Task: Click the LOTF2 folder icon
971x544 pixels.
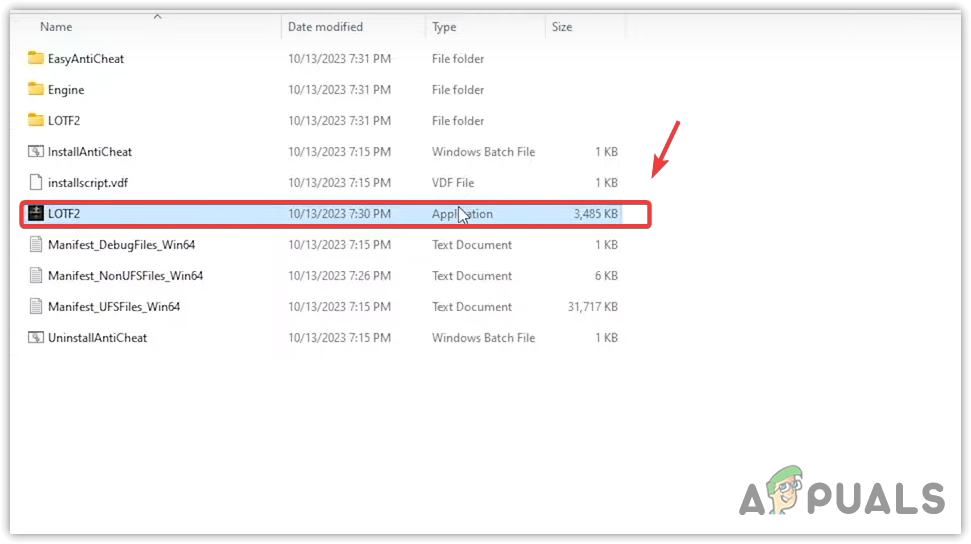Action: pos(36,120)
